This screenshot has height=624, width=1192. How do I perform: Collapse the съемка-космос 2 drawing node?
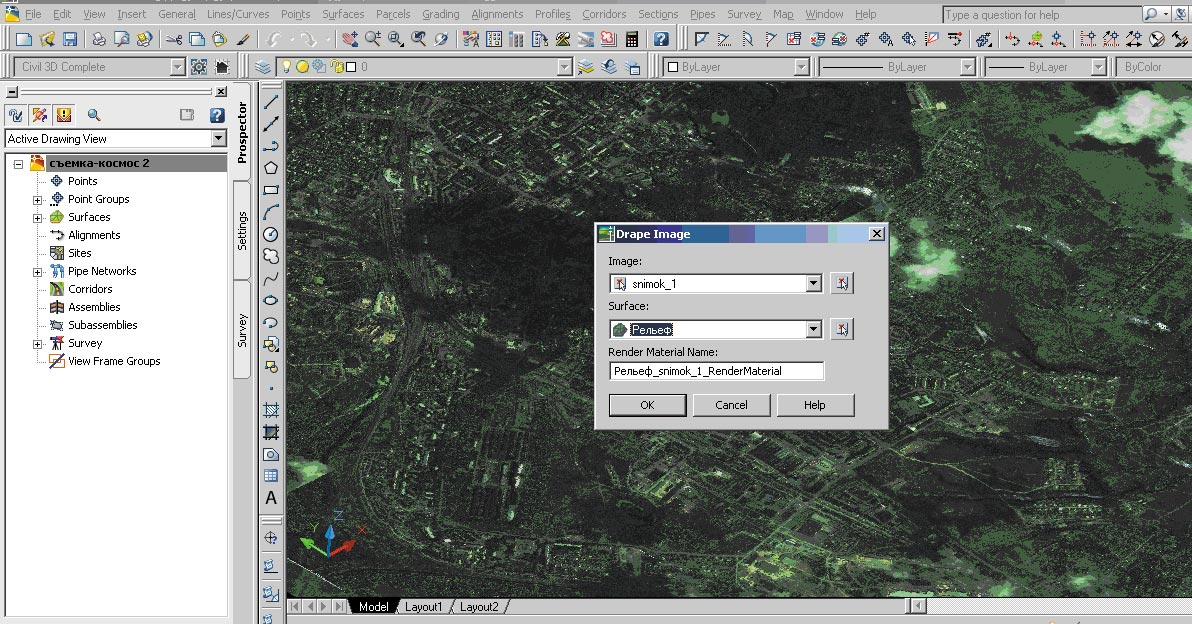(18, 164)
